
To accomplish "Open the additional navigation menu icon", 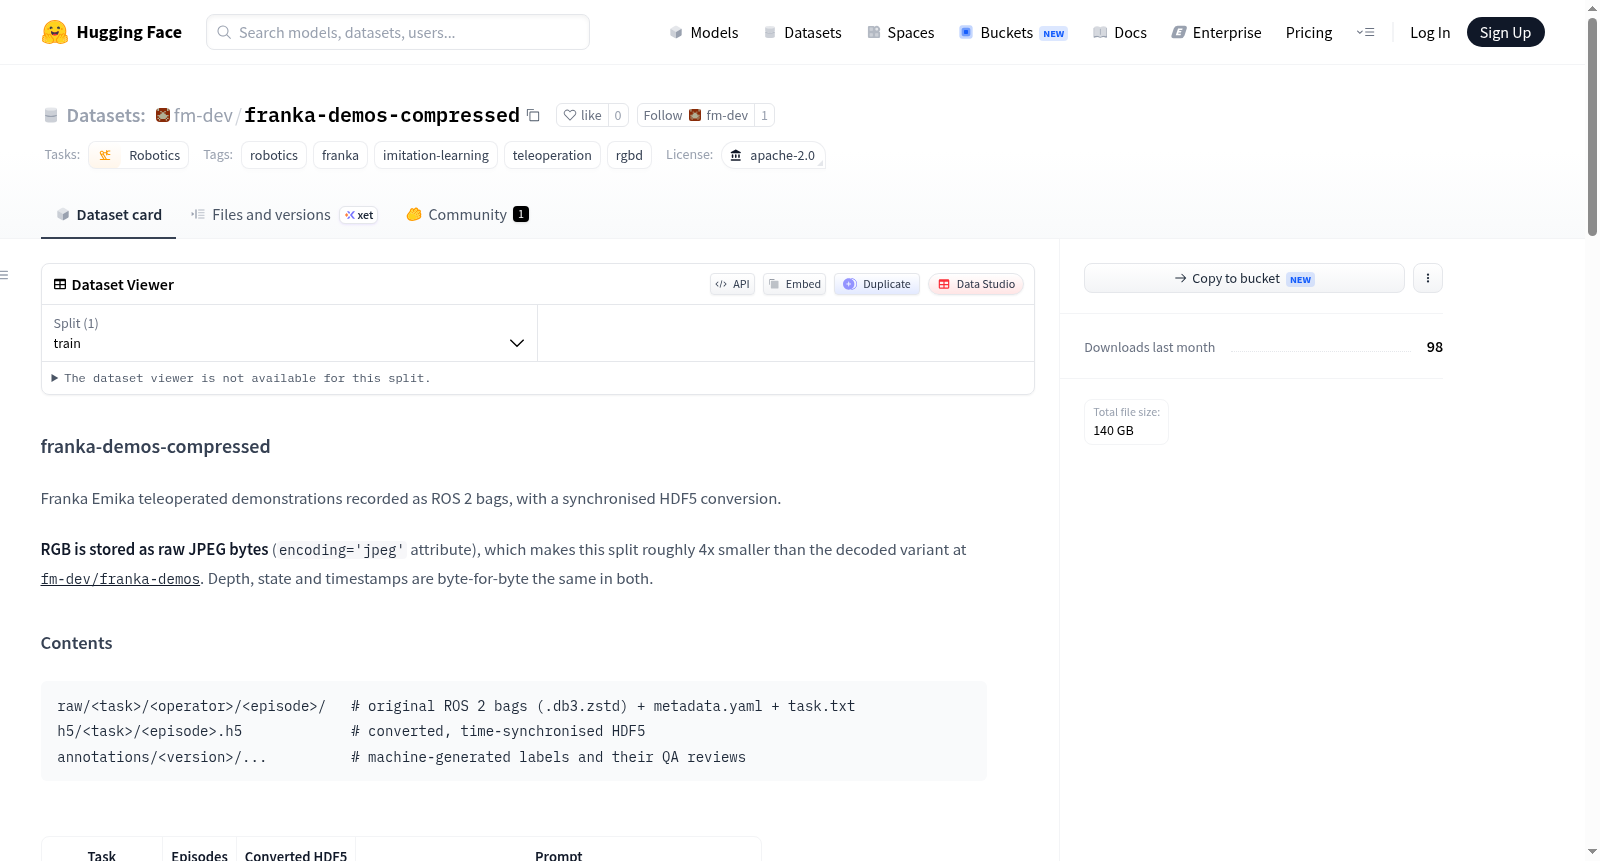I will [x=1365, y=32].
